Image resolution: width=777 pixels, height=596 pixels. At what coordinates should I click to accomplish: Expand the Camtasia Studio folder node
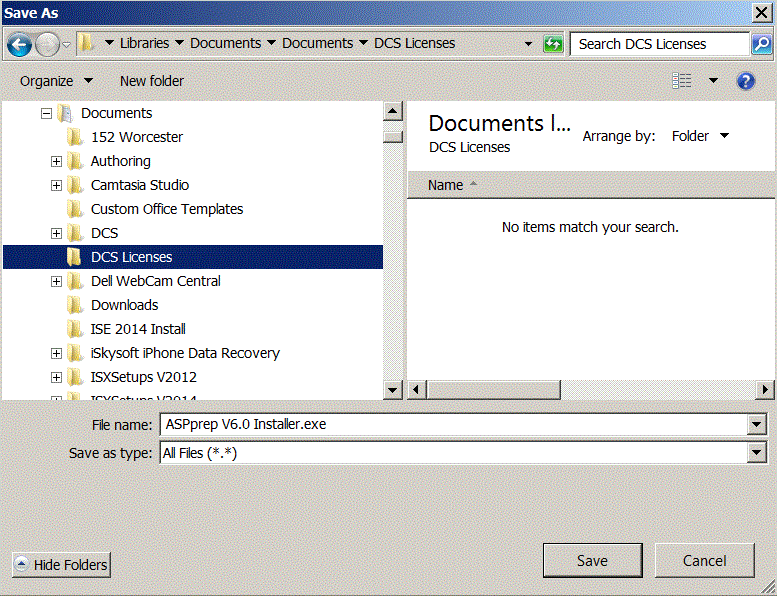[x=56, y=185]
